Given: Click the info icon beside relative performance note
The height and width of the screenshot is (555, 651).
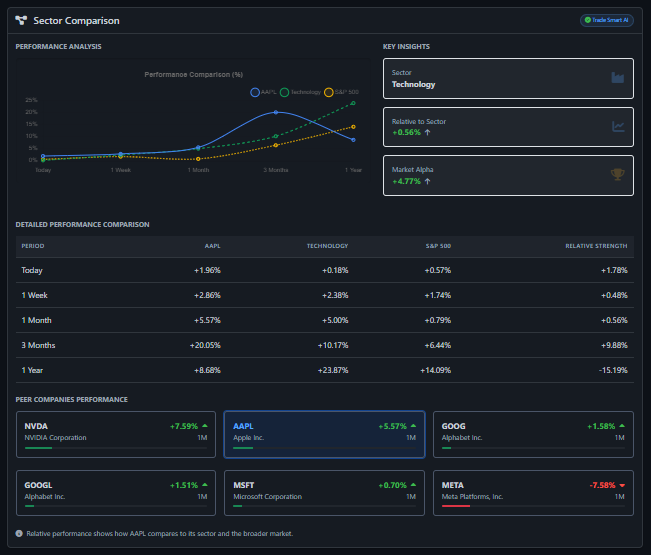Looking at the screenshot, I should pyautogui.click(x=20, y=533).
